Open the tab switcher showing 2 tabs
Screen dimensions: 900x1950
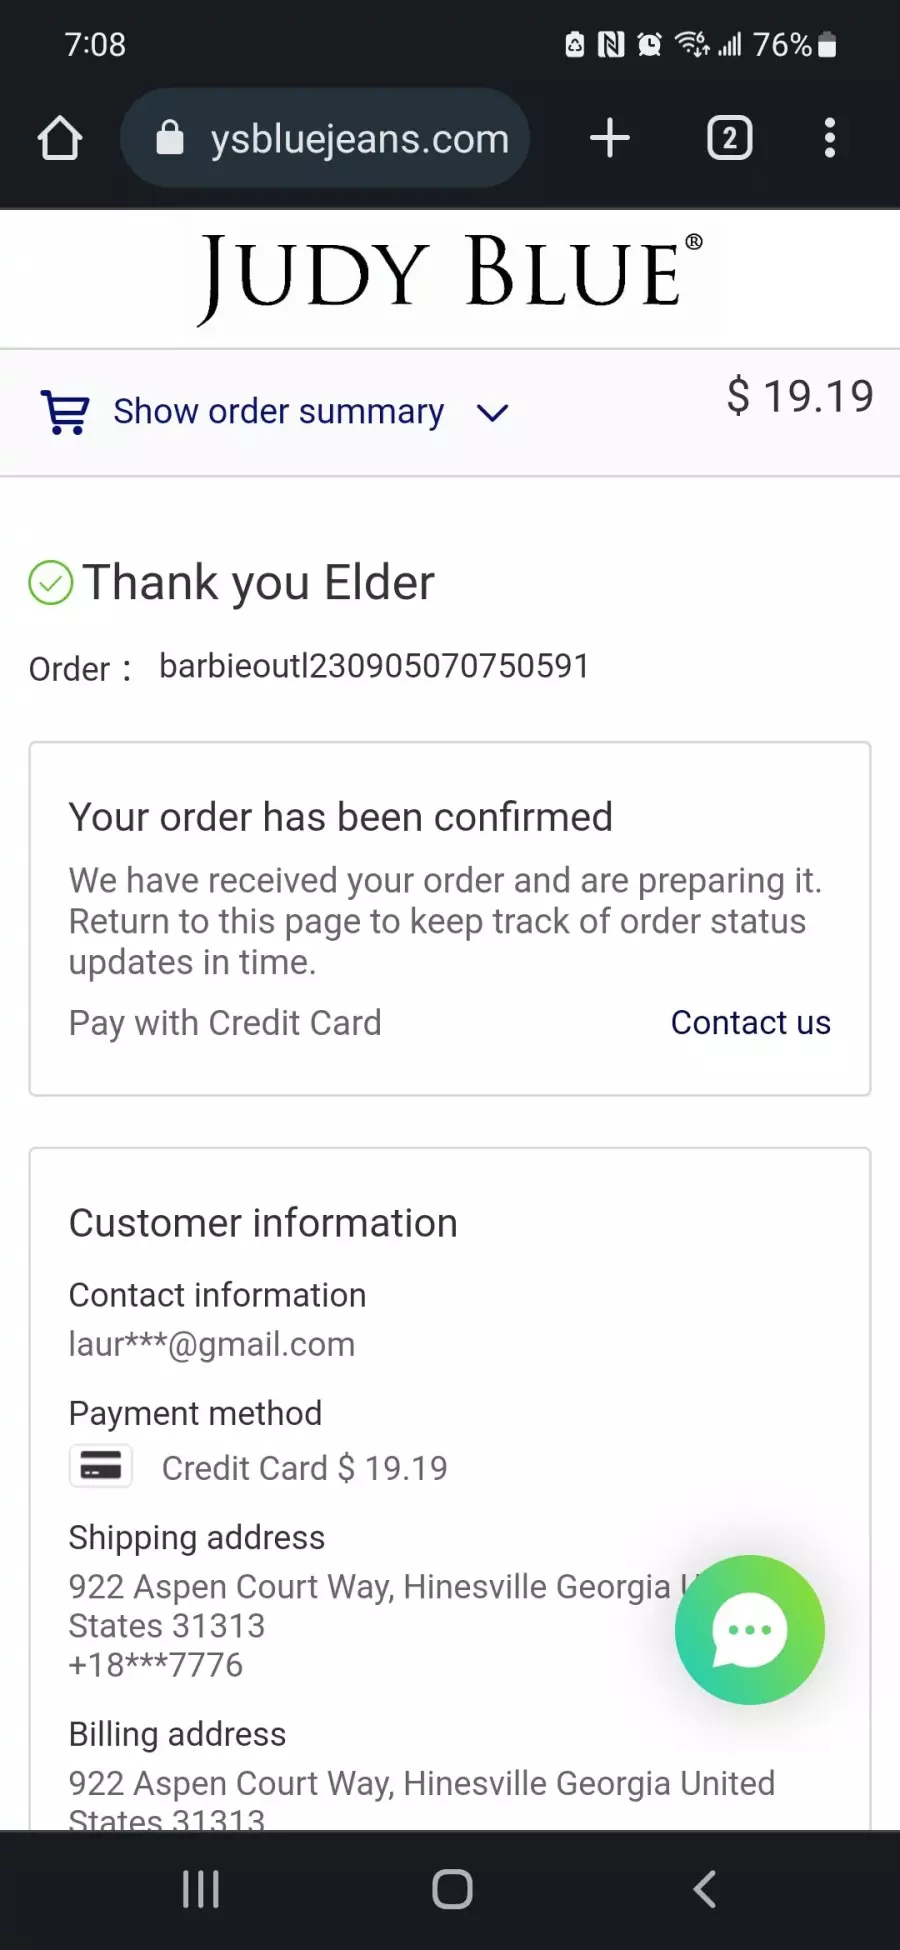tap(730, 138)
